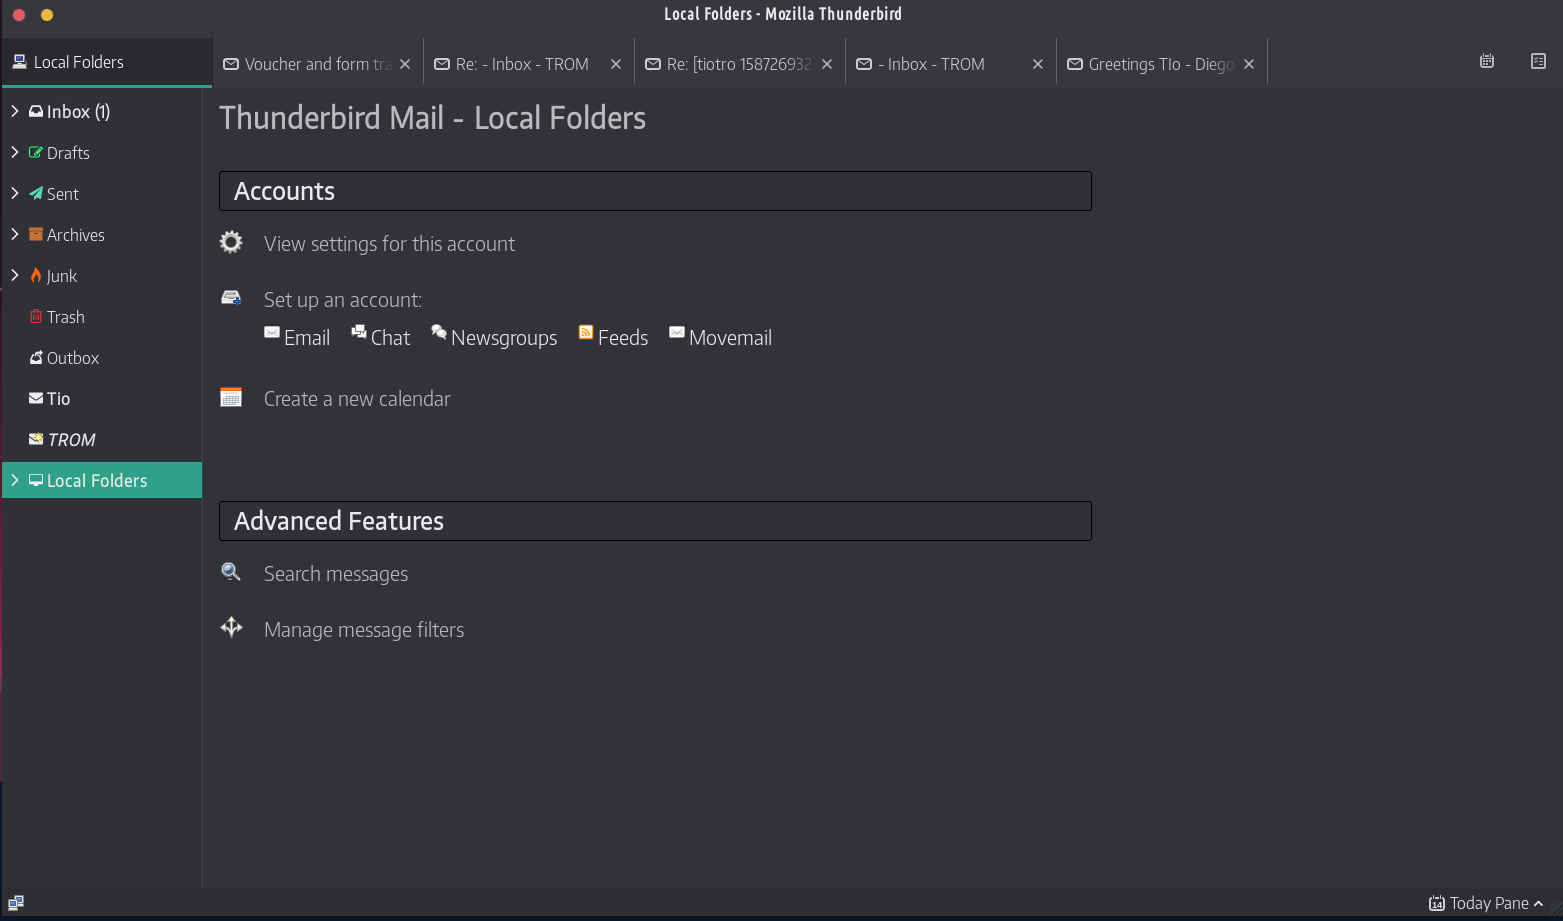The height and width of the screenshot is (921, 1563).
Task: Set up a Feeds account
Action: [x=623, y=338]
